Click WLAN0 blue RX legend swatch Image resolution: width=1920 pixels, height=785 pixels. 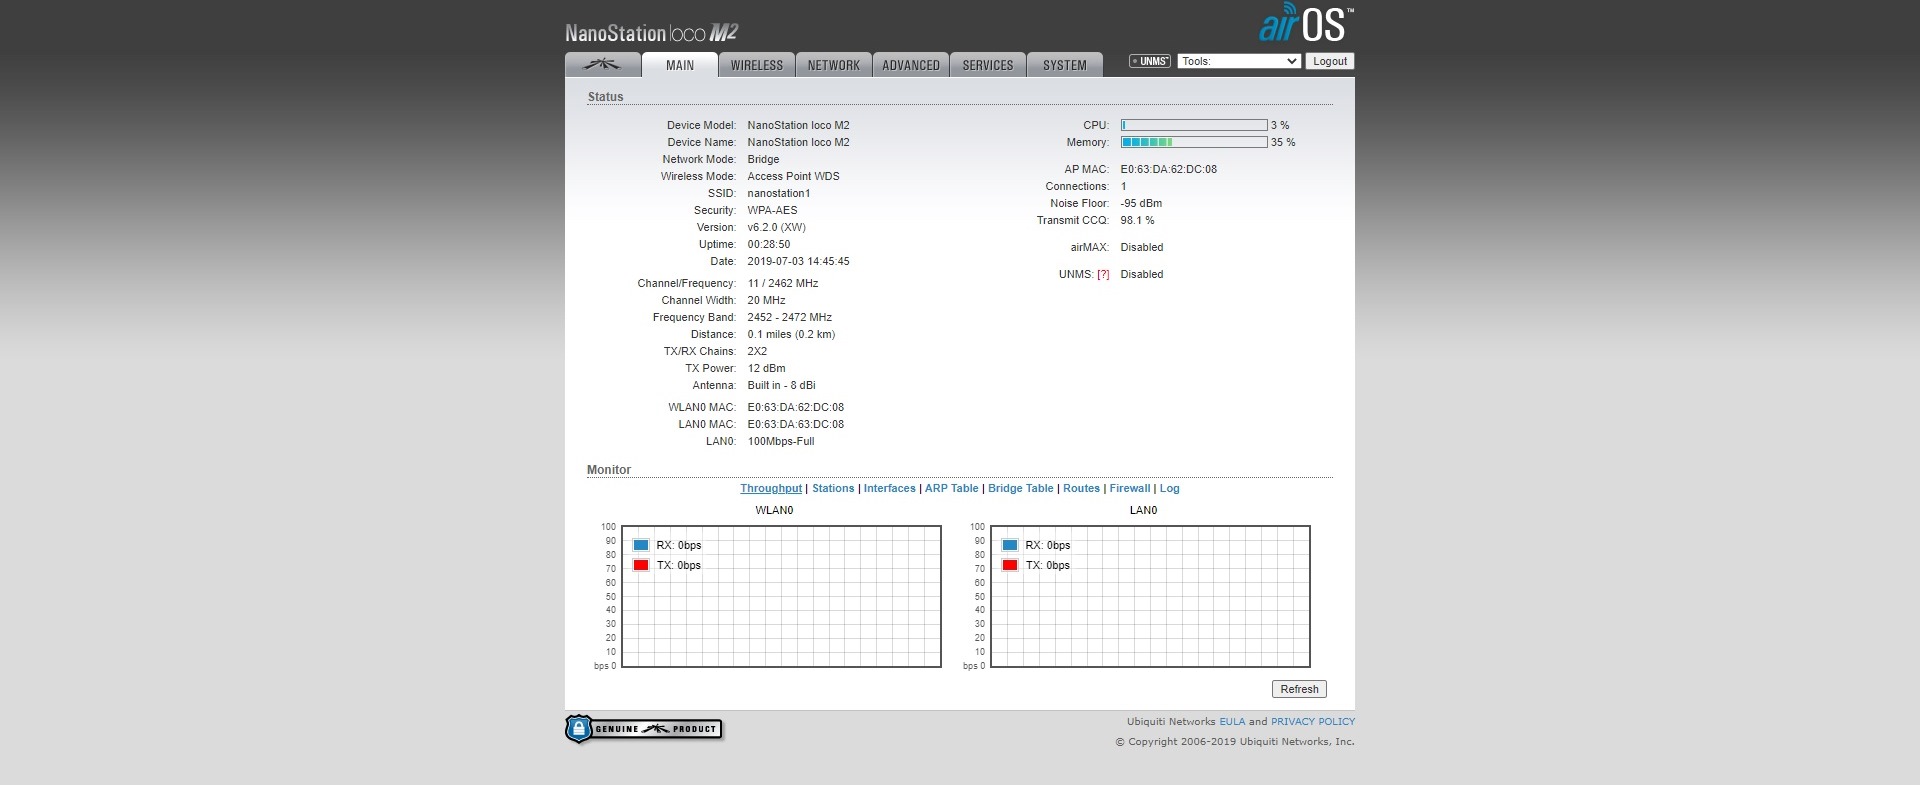coord(641,545)
